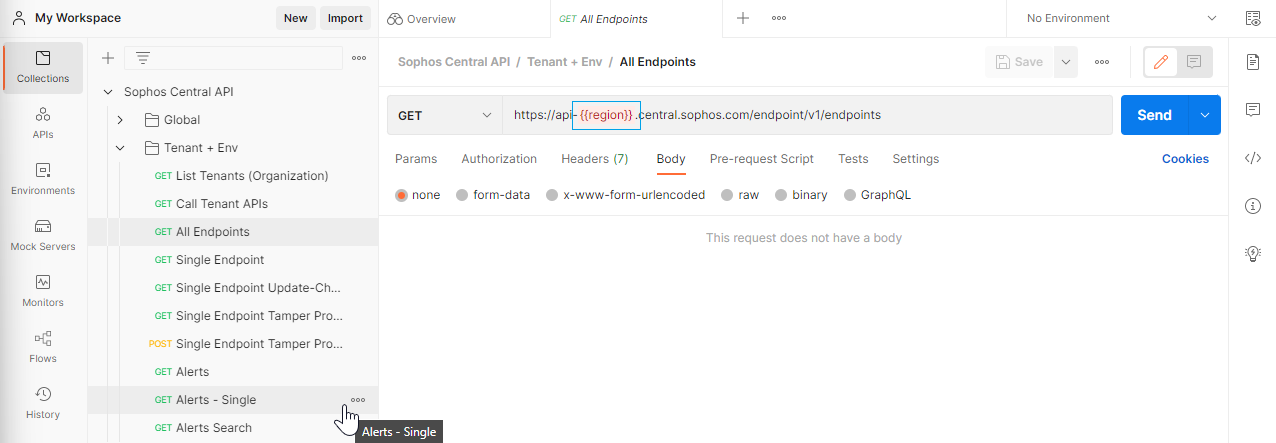This screenshot has width=1276, height=443.
Task: Open the Code snippet icon in the right sidebar
Action: (1253, 158)
